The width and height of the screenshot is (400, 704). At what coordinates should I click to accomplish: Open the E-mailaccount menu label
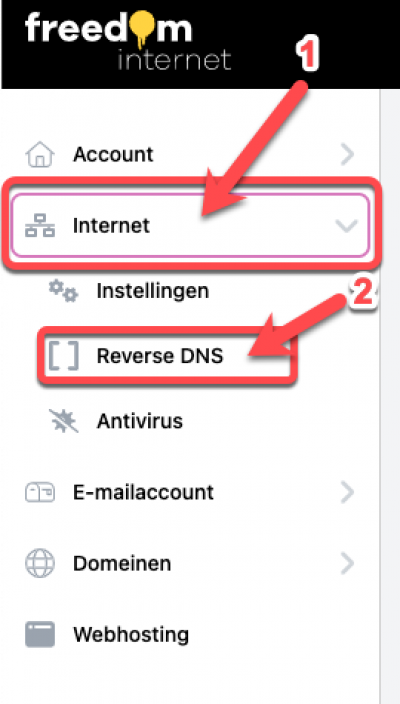tap(144, 493)
